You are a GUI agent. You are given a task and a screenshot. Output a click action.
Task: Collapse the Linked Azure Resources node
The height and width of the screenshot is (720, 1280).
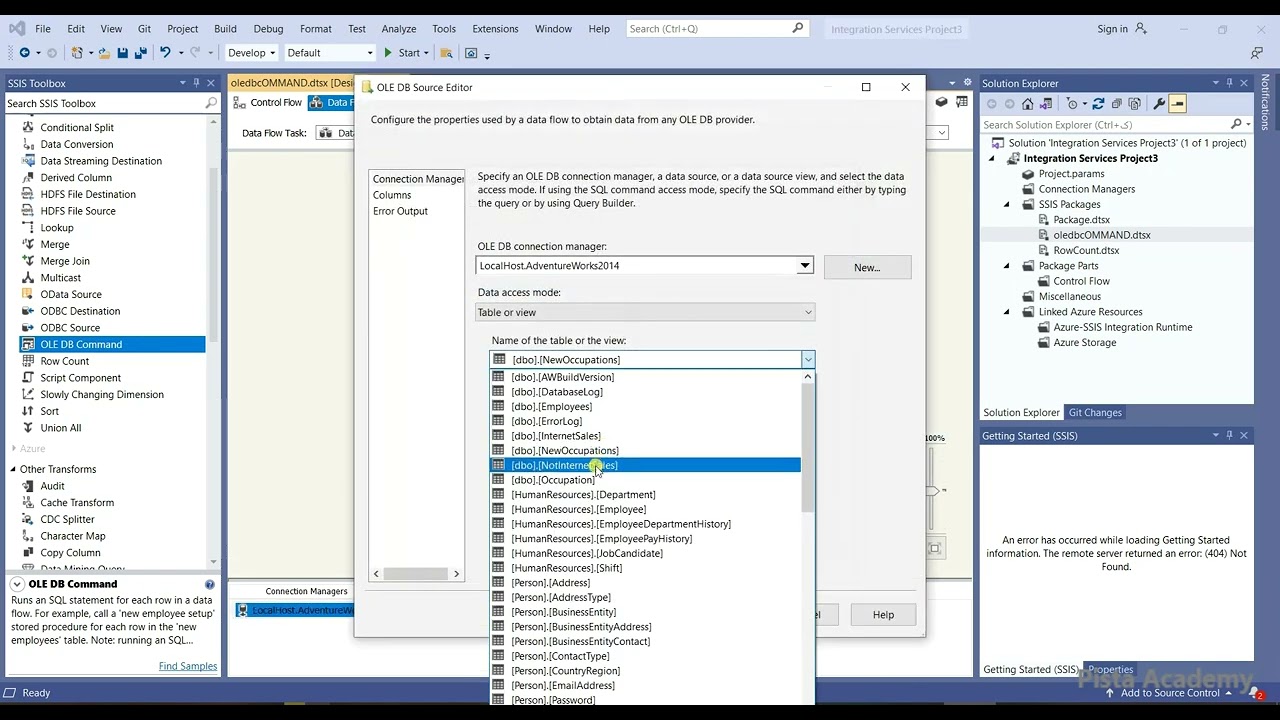tap(1008, 312)
